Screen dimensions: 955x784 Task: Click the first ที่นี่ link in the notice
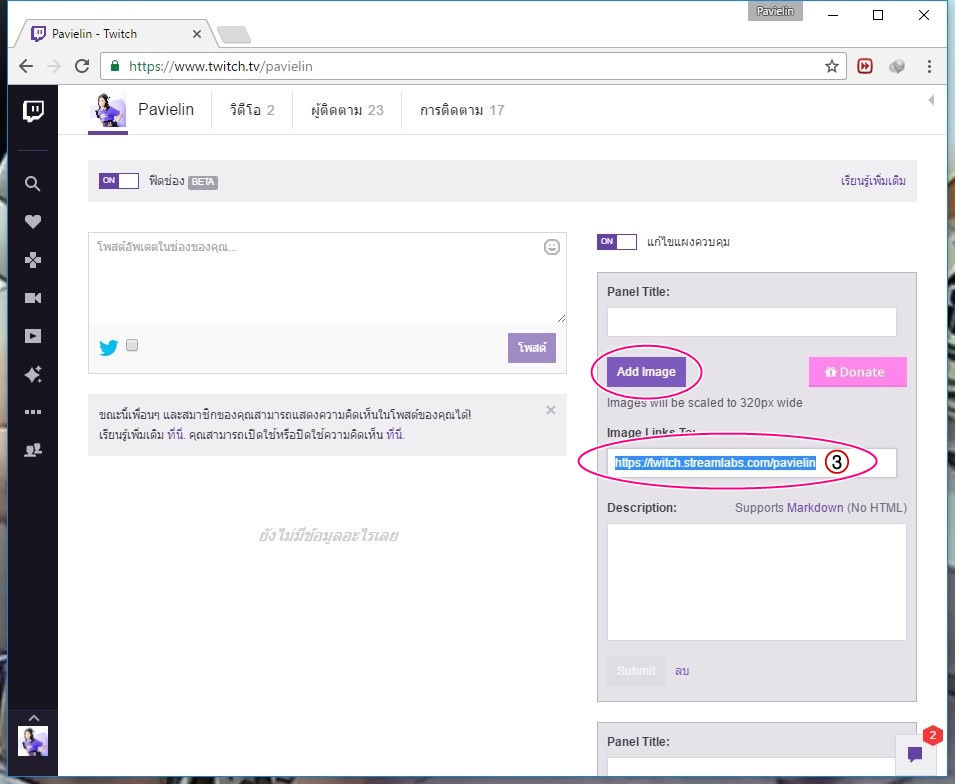point(175,434)
